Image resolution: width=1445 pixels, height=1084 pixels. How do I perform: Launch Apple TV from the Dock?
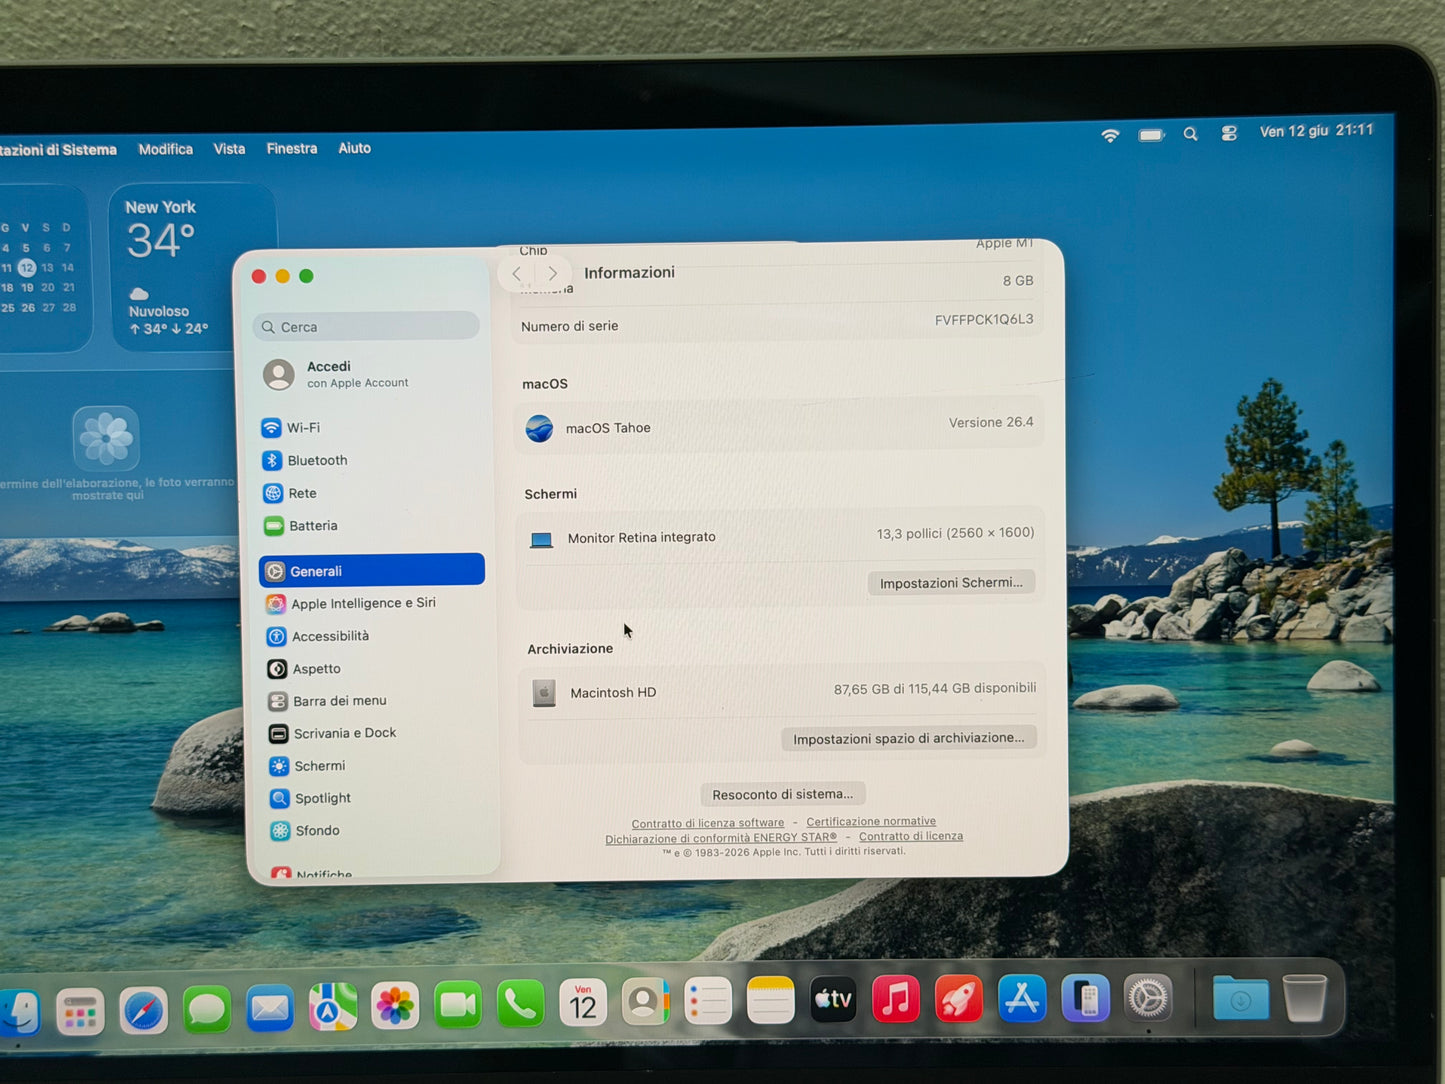tap(833, 999)
